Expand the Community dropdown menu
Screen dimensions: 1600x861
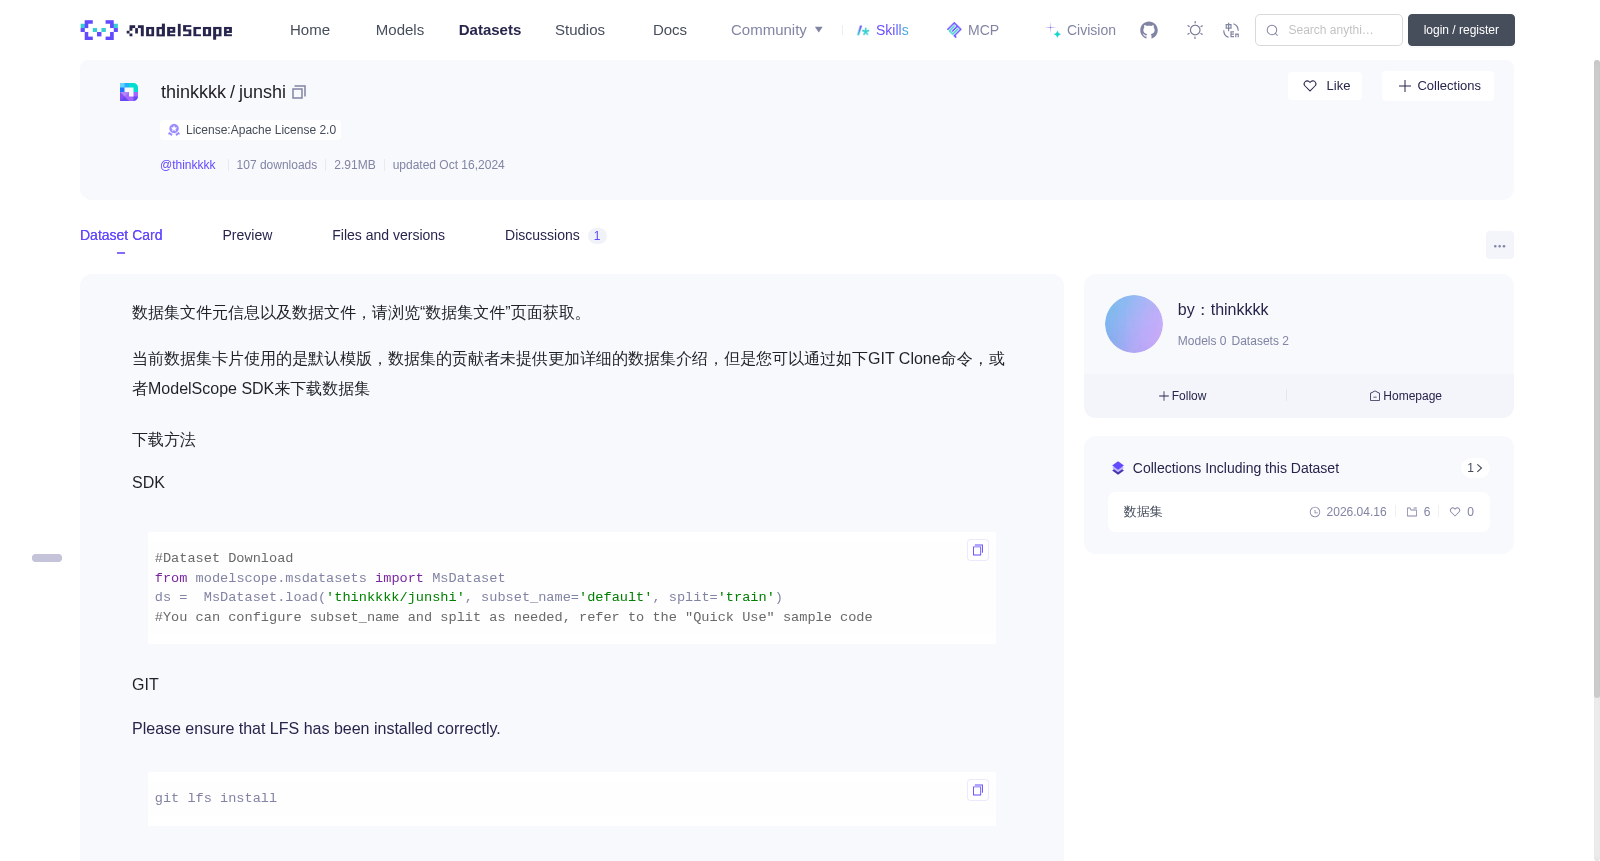pos(777,30)
